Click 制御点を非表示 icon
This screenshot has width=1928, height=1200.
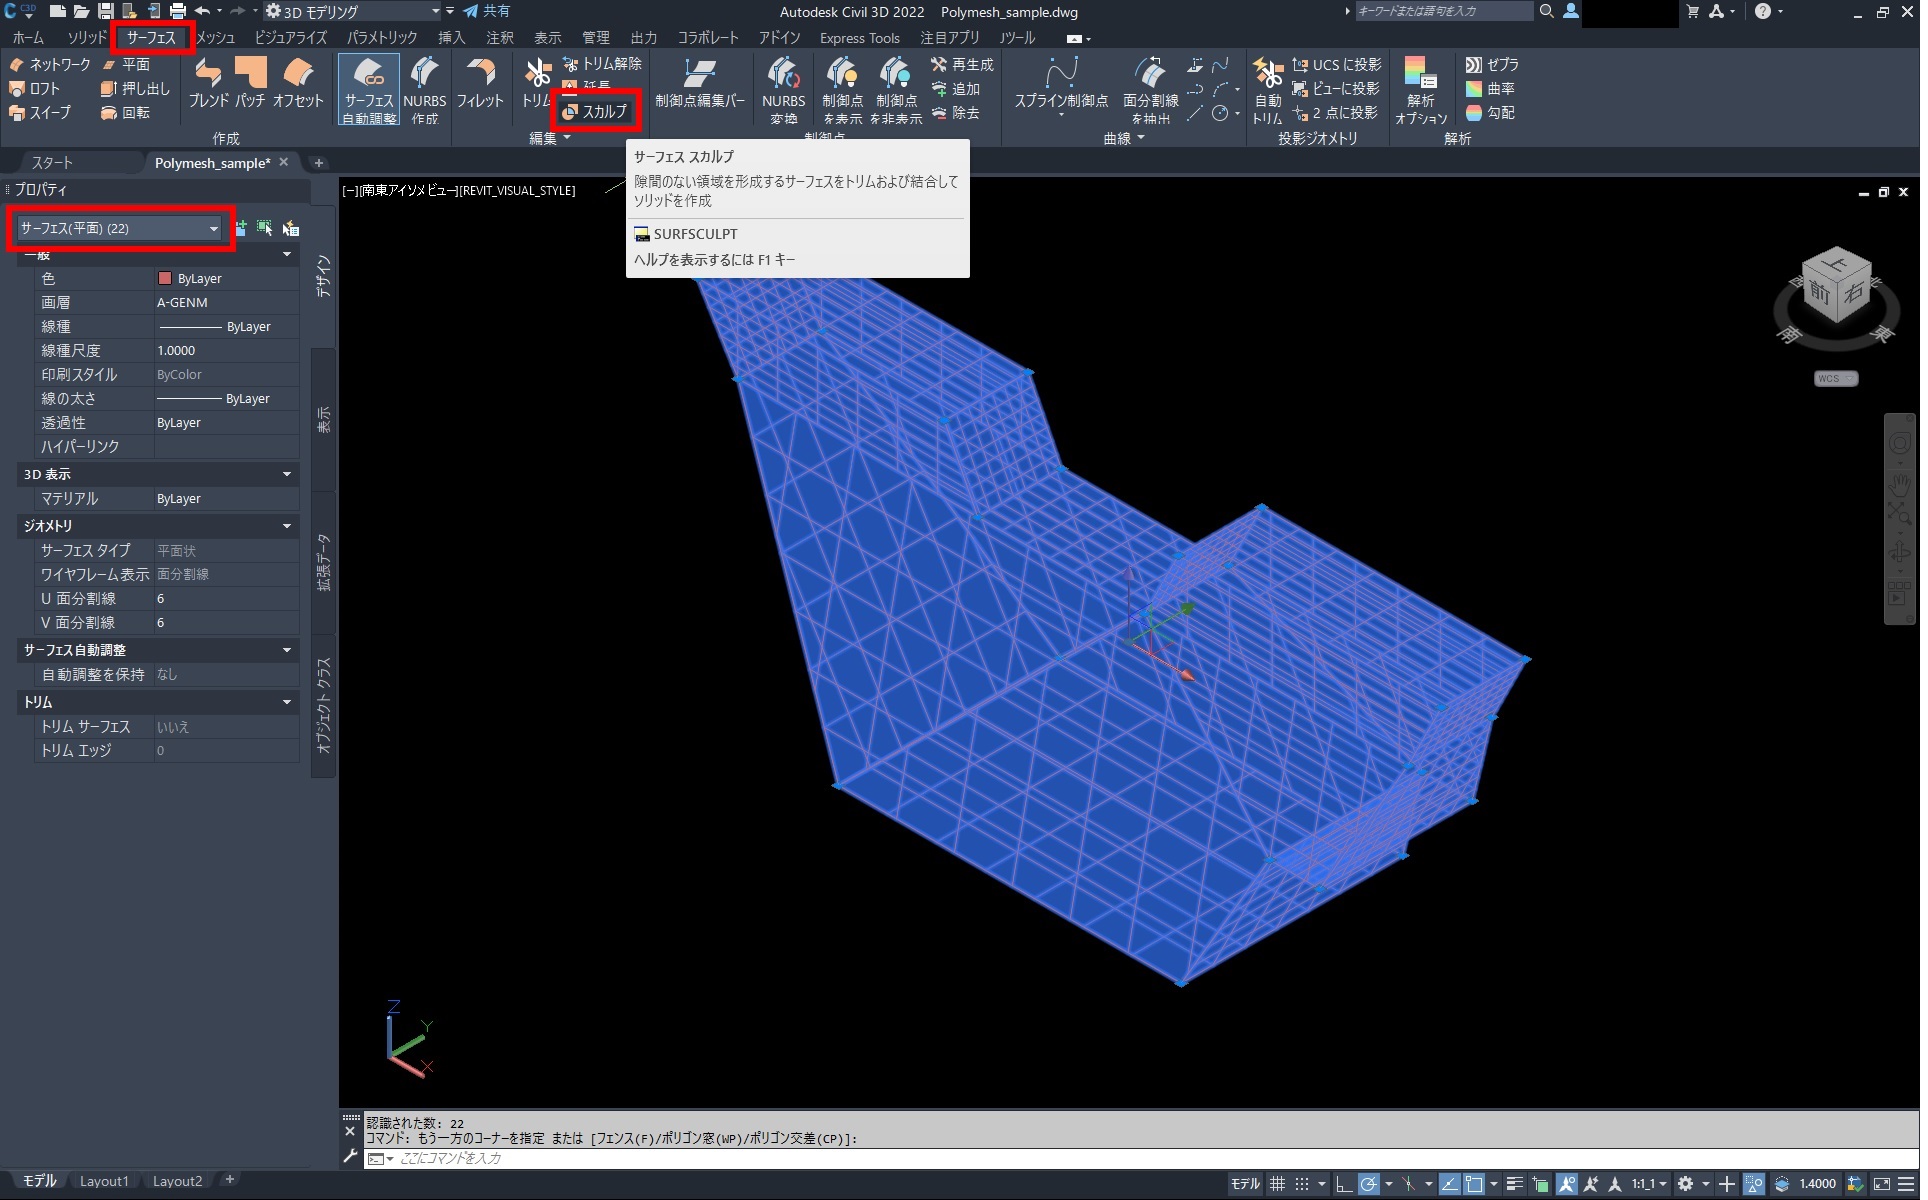899,90
